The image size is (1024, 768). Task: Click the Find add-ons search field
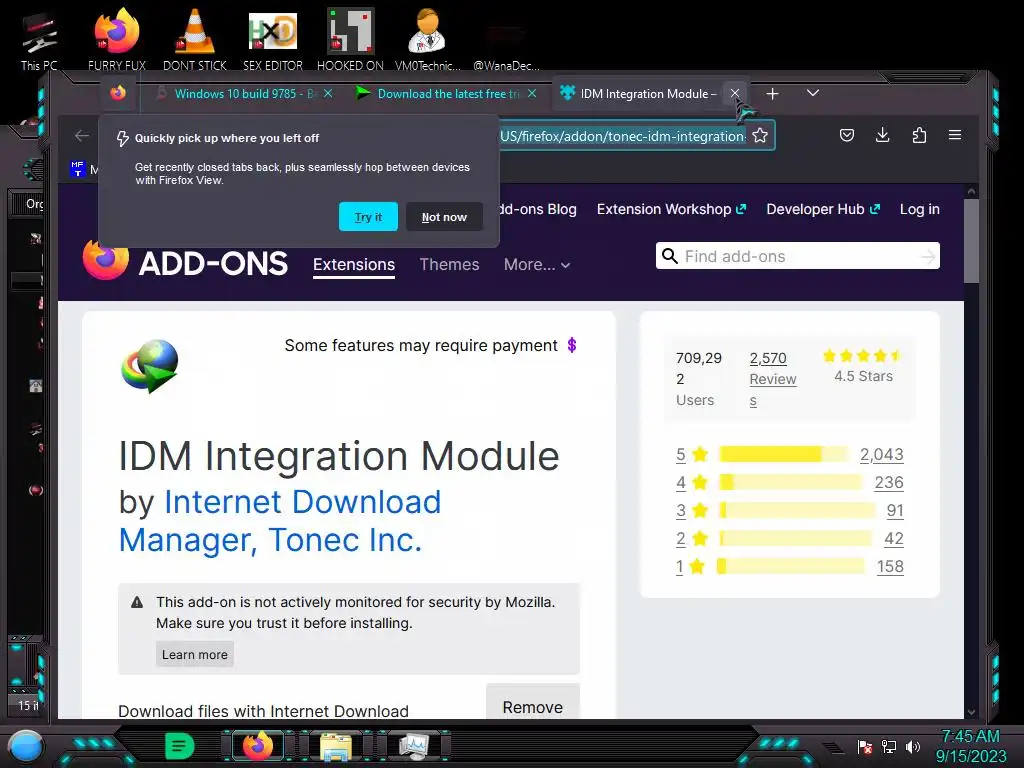(797, 256)
